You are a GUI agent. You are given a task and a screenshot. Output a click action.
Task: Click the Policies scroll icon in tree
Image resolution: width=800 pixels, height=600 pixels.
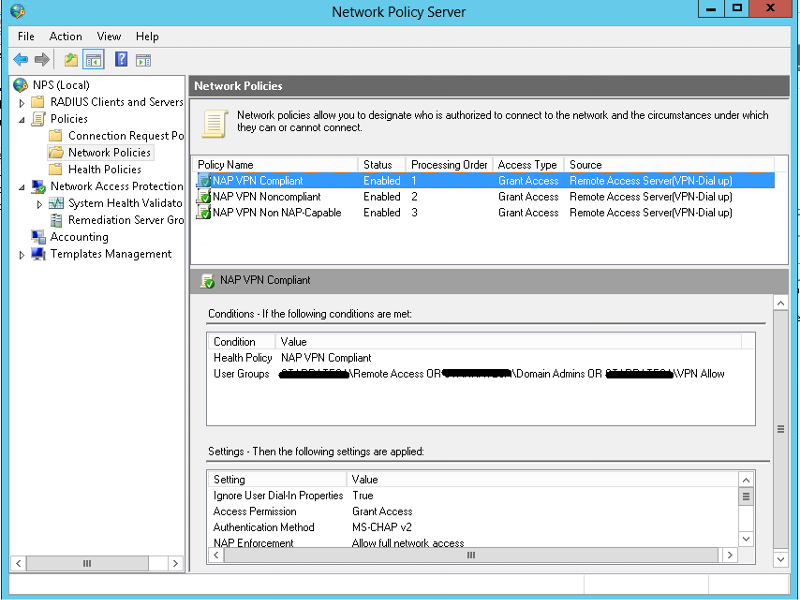point(38,118)
